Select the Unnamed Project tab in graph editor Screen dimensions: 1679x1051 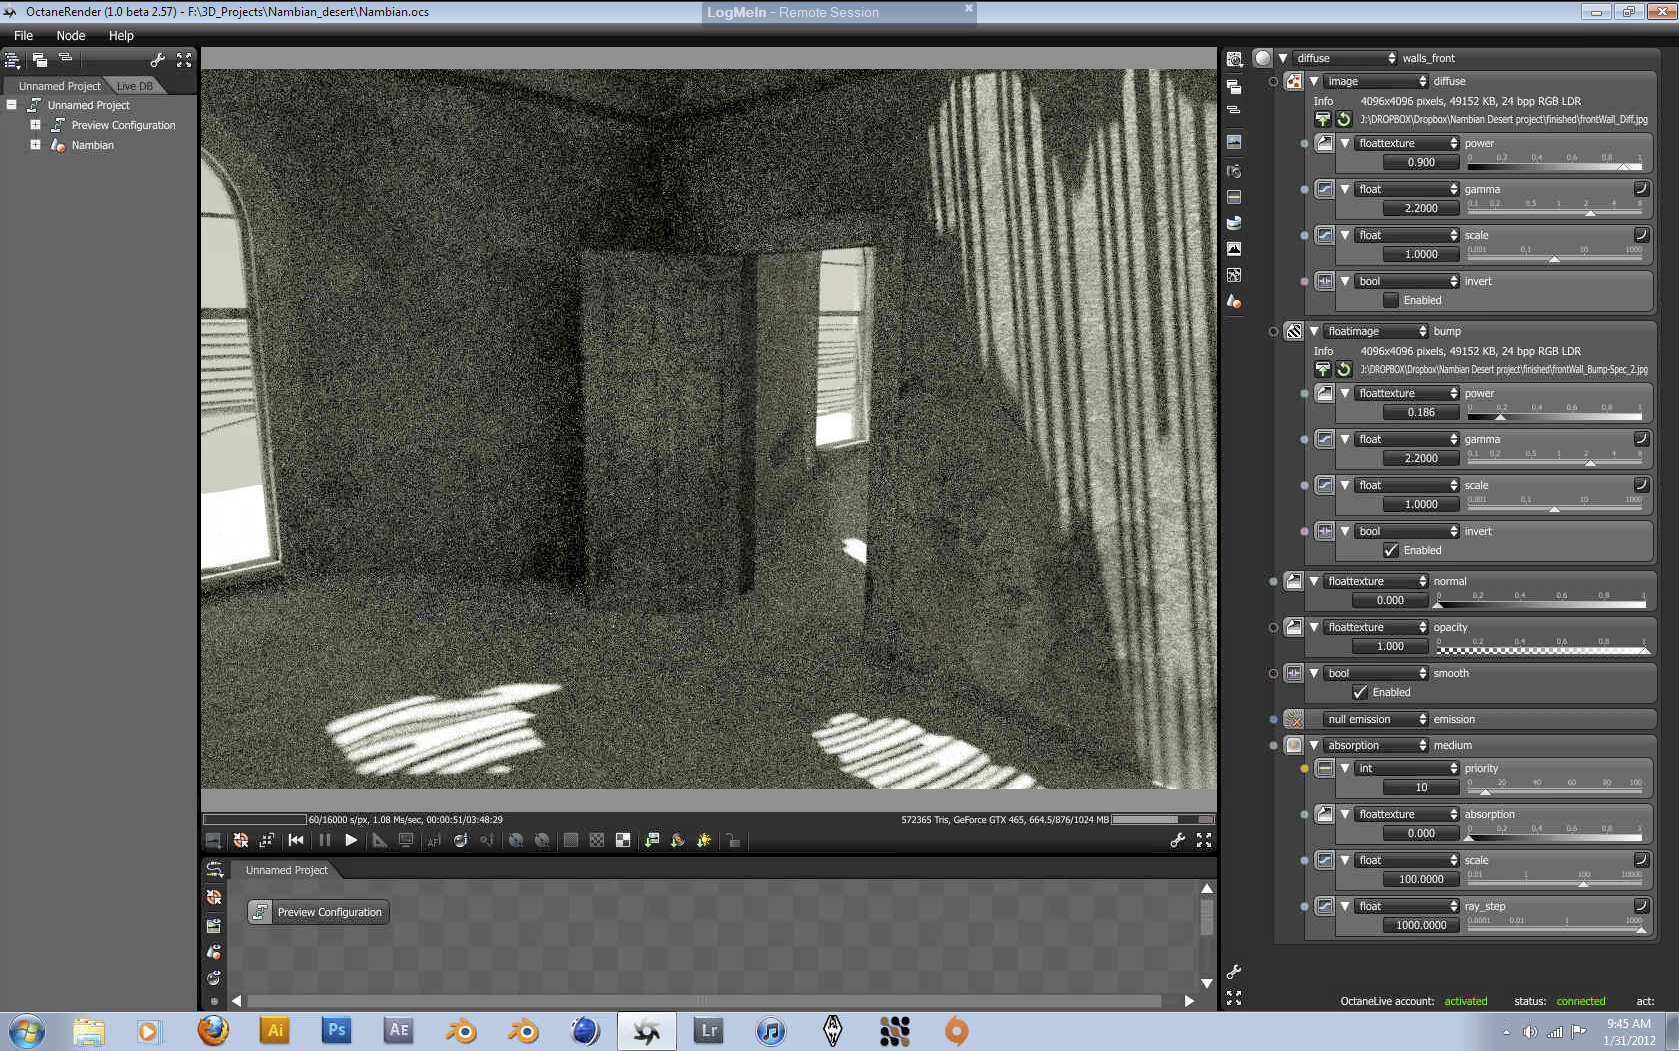[x=287, y=870]
